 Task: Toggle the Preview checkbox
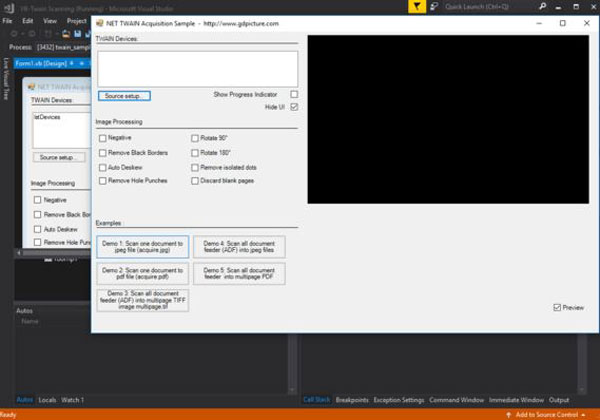557,307
